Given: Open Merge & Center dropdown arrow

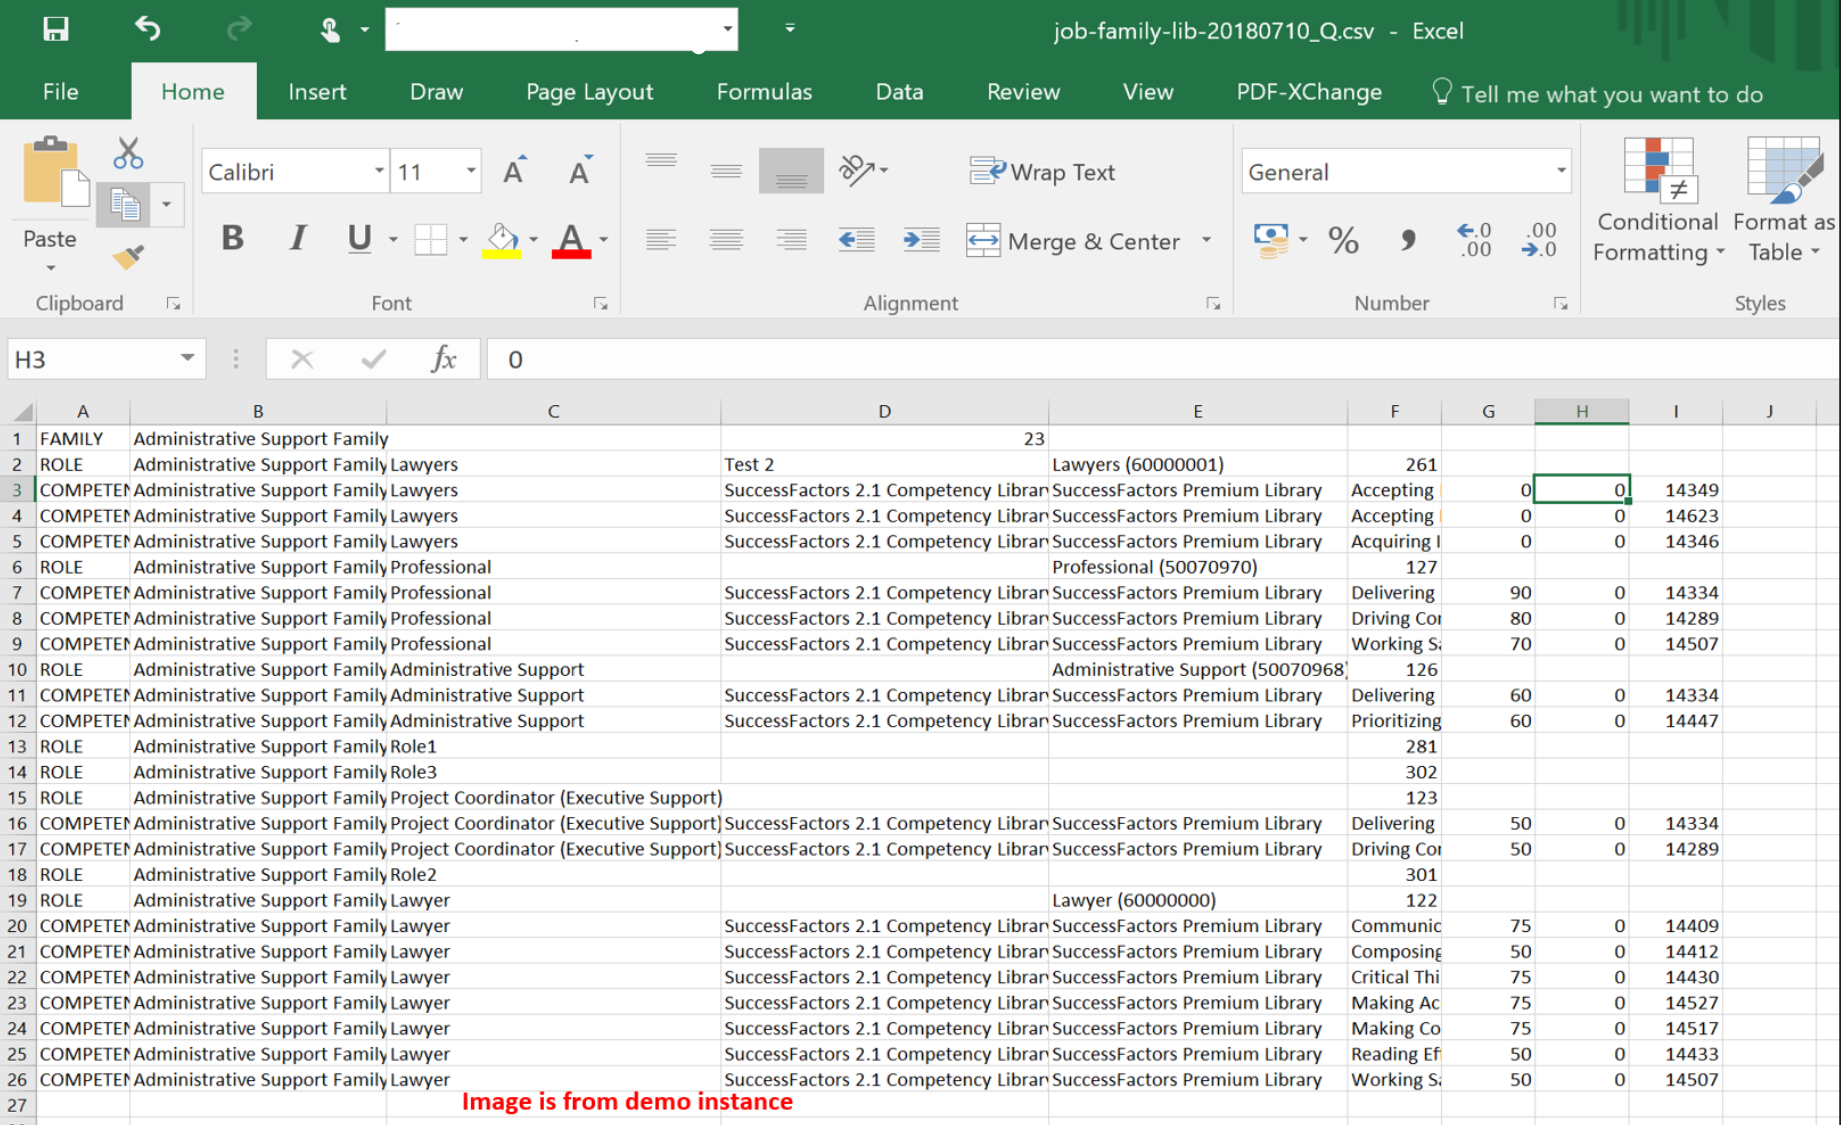Looking at the screenshot, I should pyautogui.click(x=1206, y=241).
